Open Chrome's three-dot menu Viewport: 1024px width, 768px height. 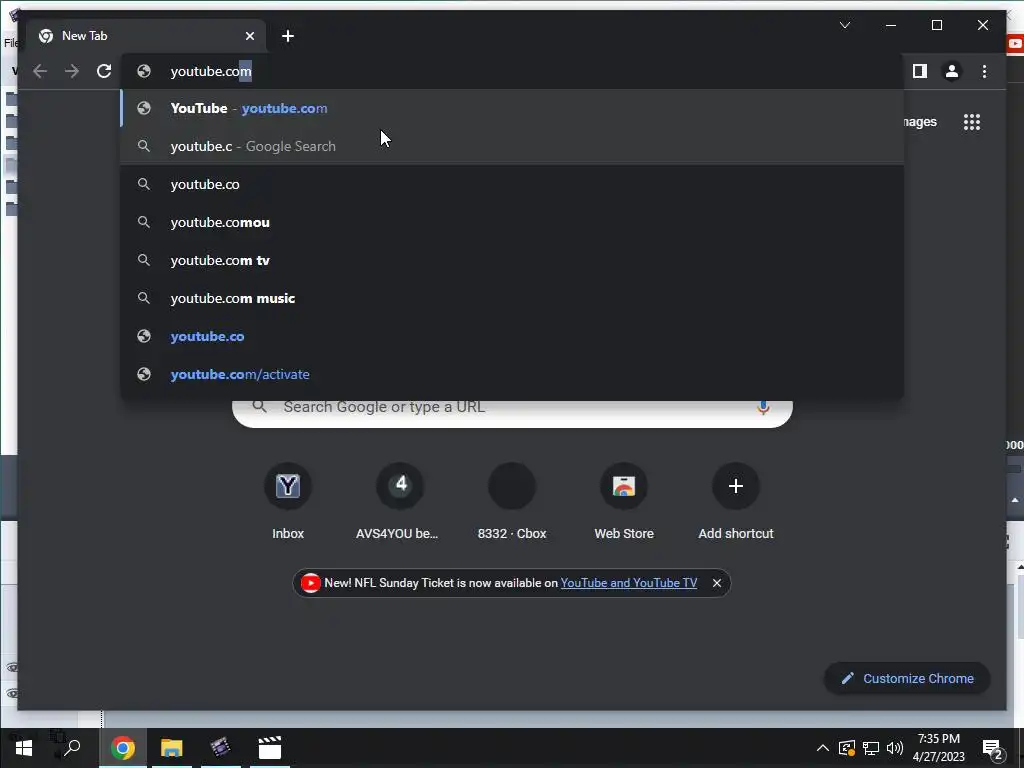pos(984,71)
